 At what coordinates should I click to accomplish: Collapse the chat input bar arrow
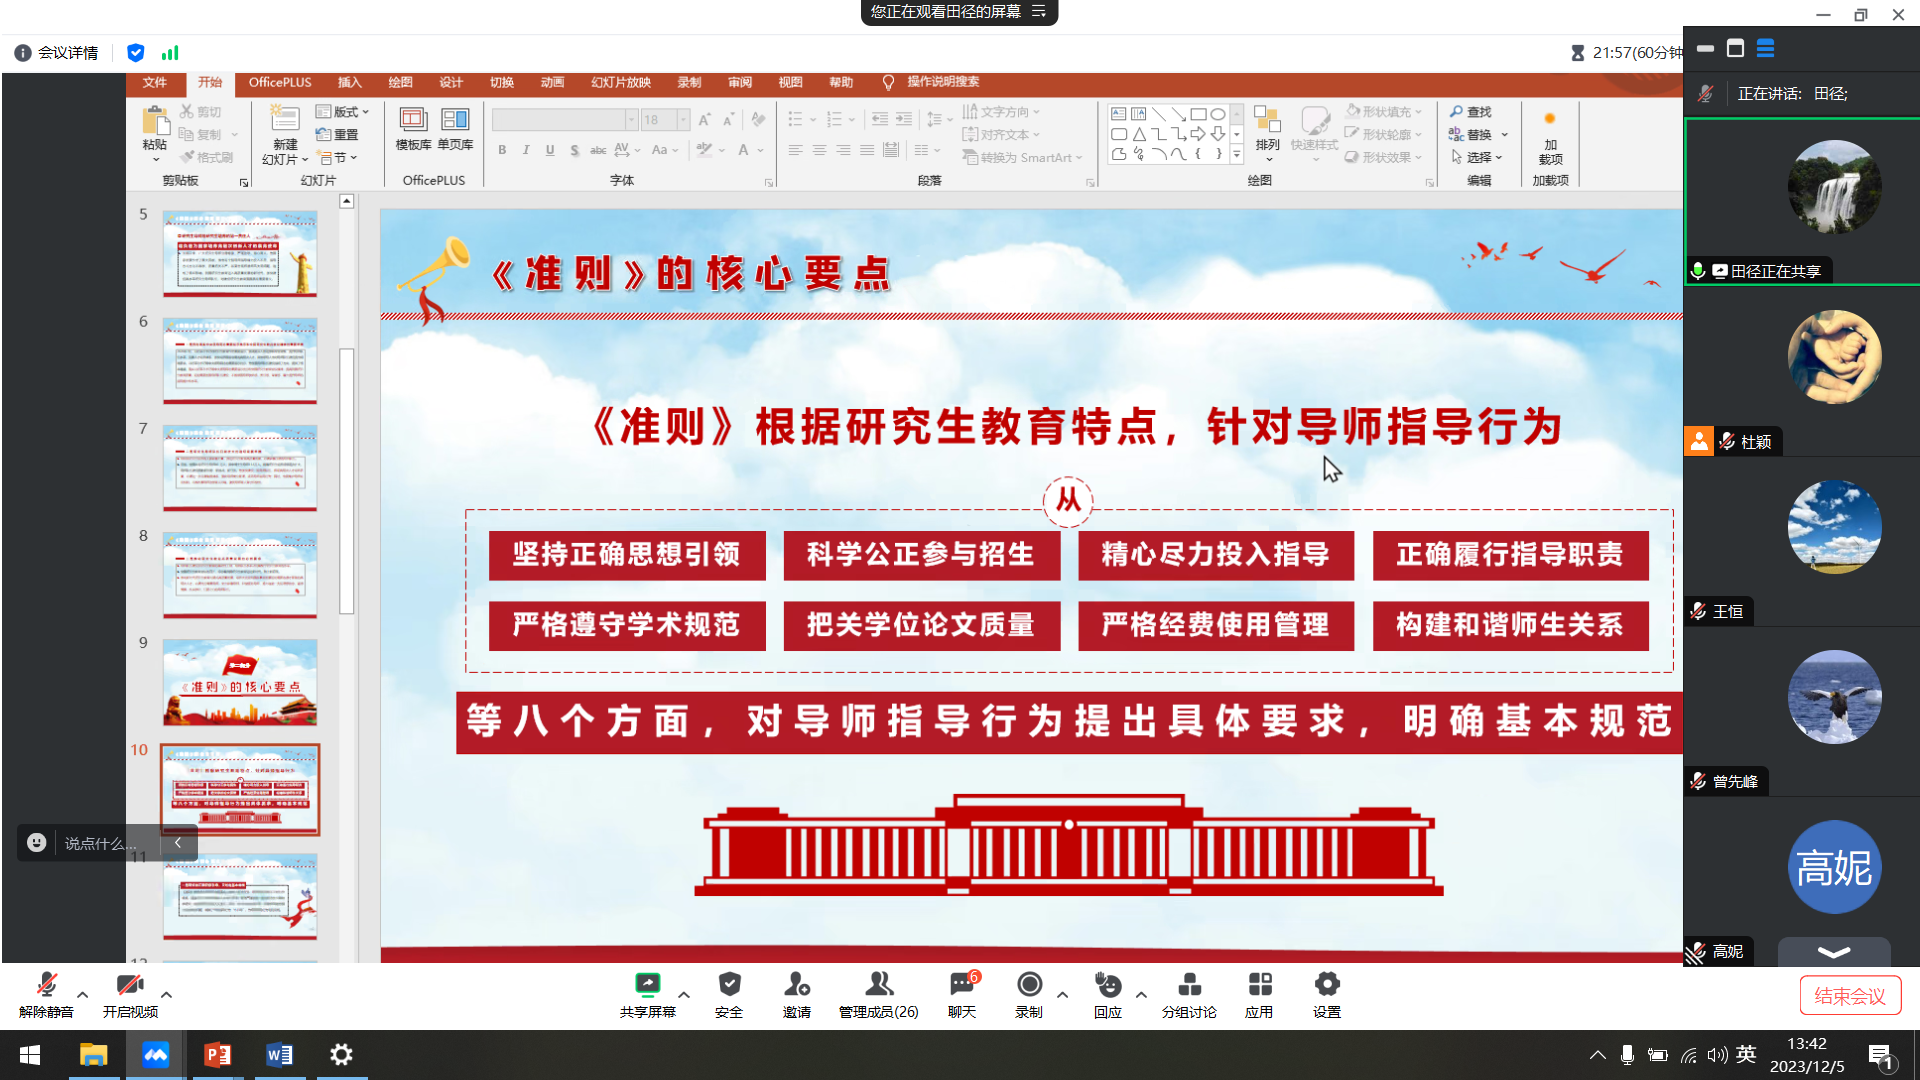(178, 843)
